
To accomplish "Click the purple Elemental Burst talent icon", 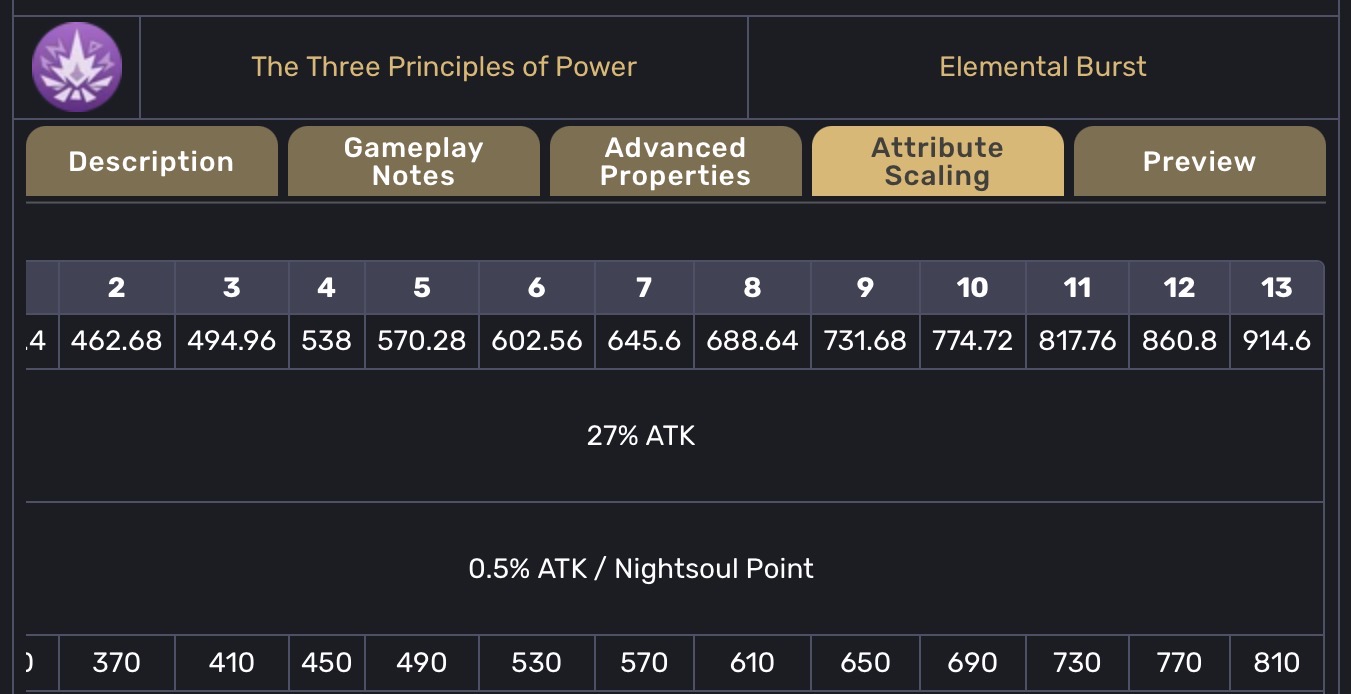I will pyautogui.click(x=77, y=67).
